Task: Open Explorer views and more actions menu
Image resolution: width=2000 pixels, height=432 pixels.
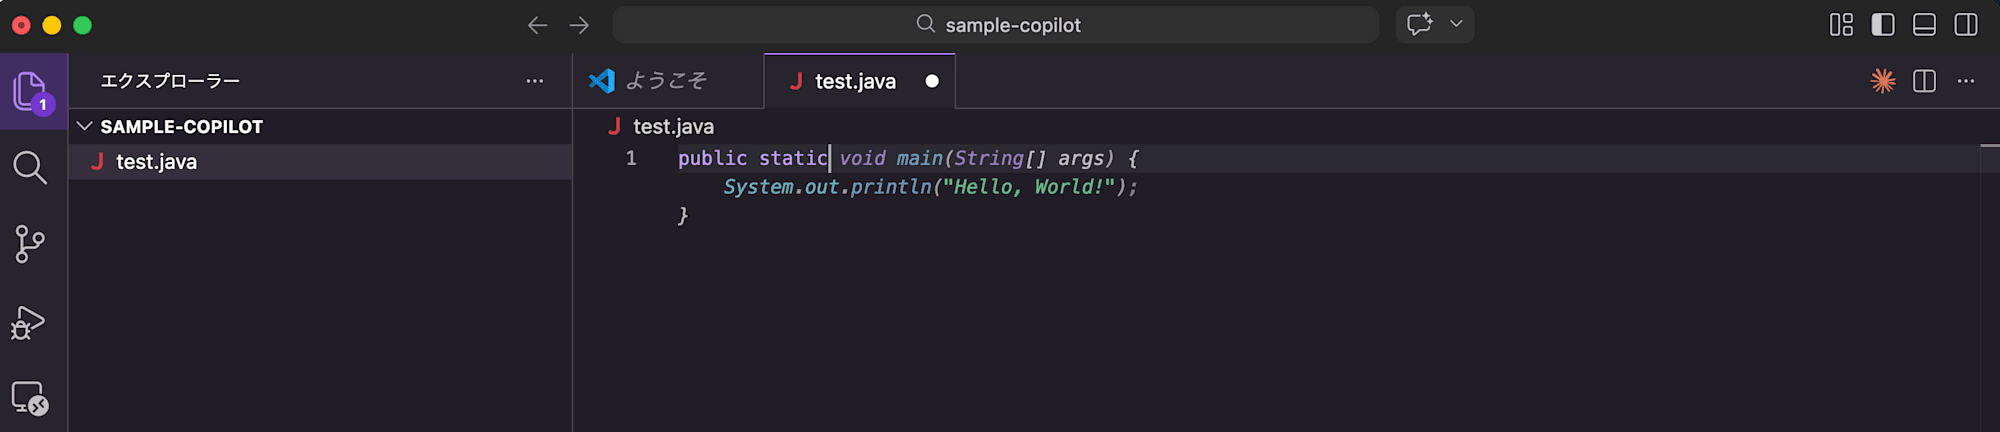Action: [535, 81]
